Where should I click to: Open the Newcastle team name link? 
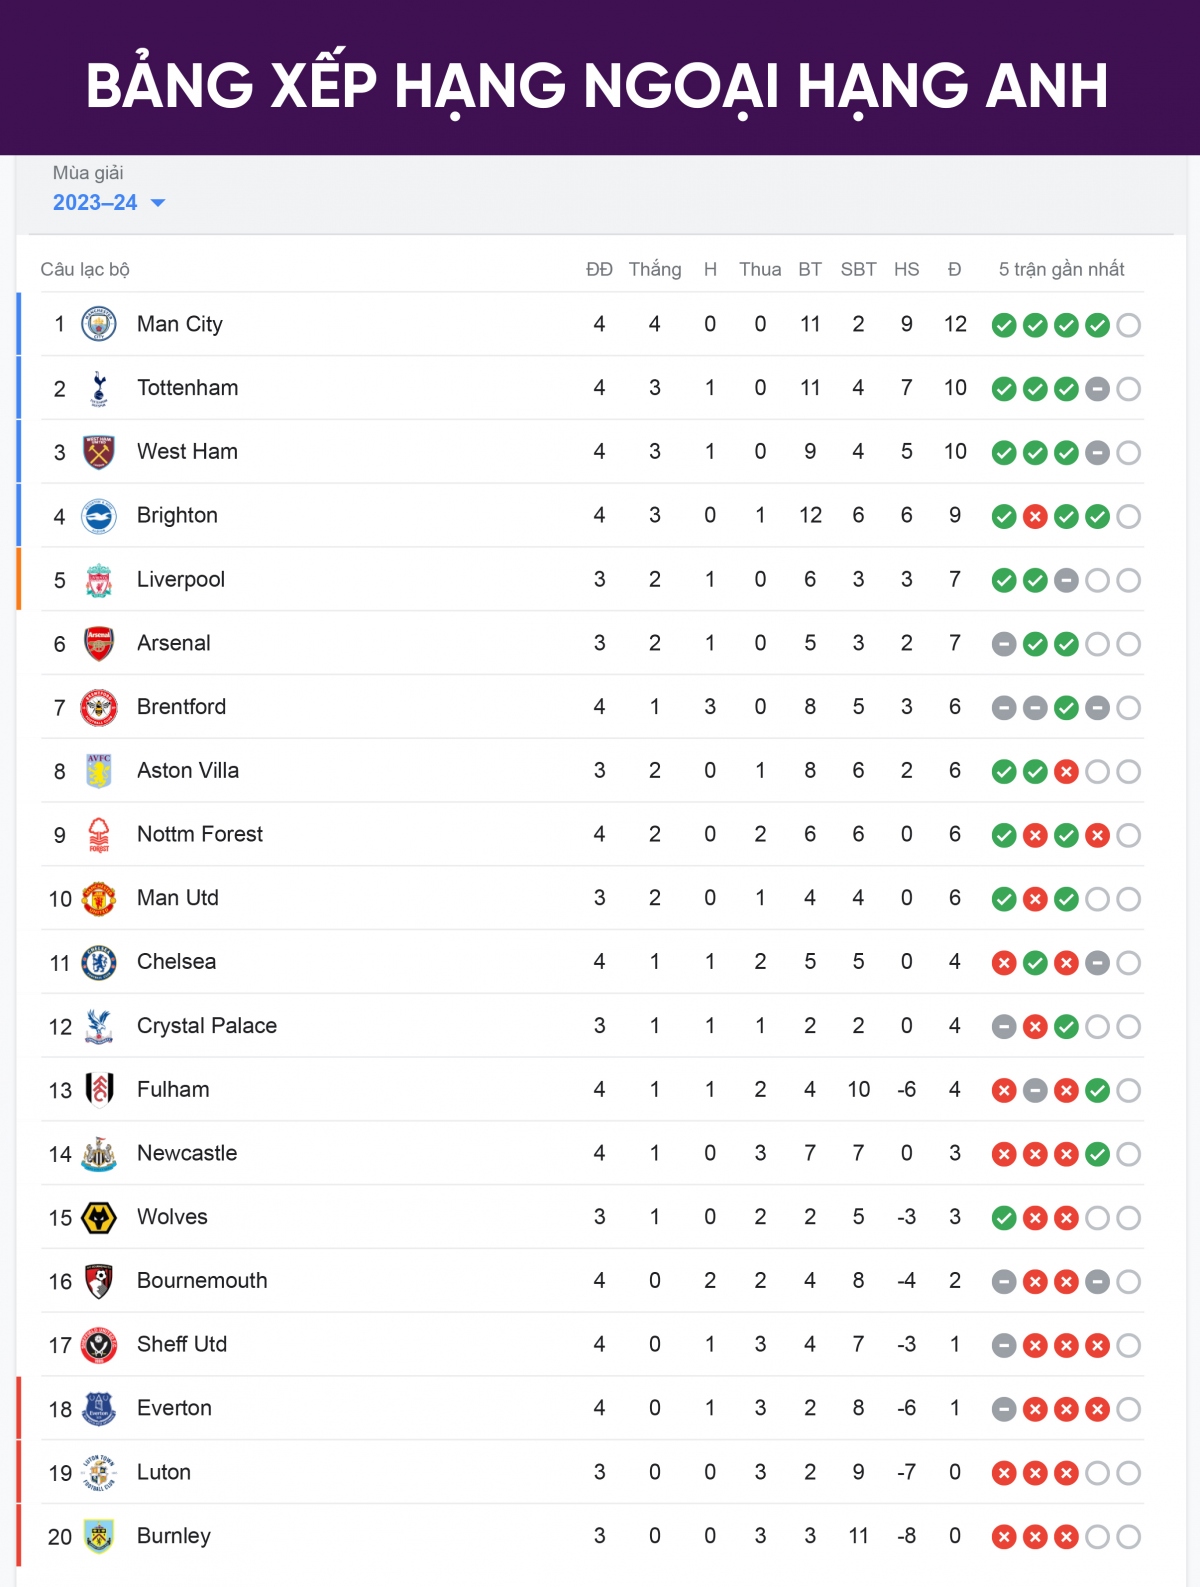(187, 1153)
